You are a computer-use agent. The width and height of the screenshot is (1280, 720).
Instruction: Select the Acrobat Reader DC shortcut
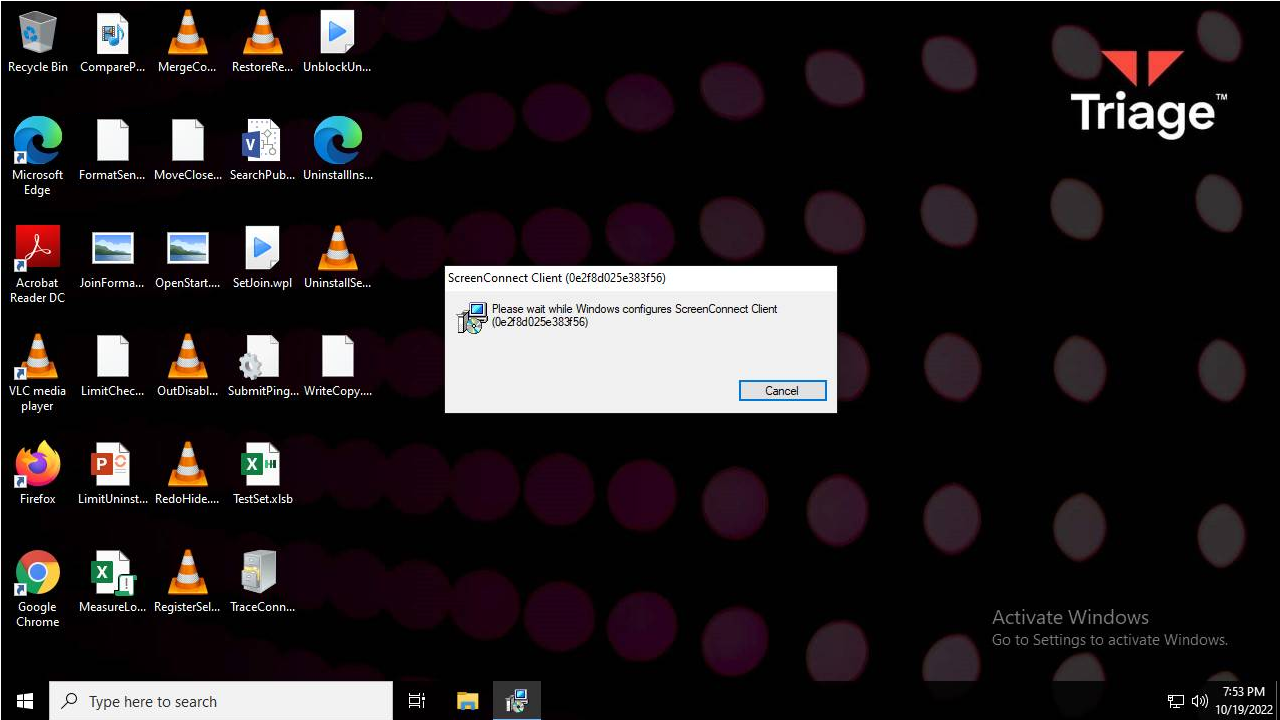(38, 264)
